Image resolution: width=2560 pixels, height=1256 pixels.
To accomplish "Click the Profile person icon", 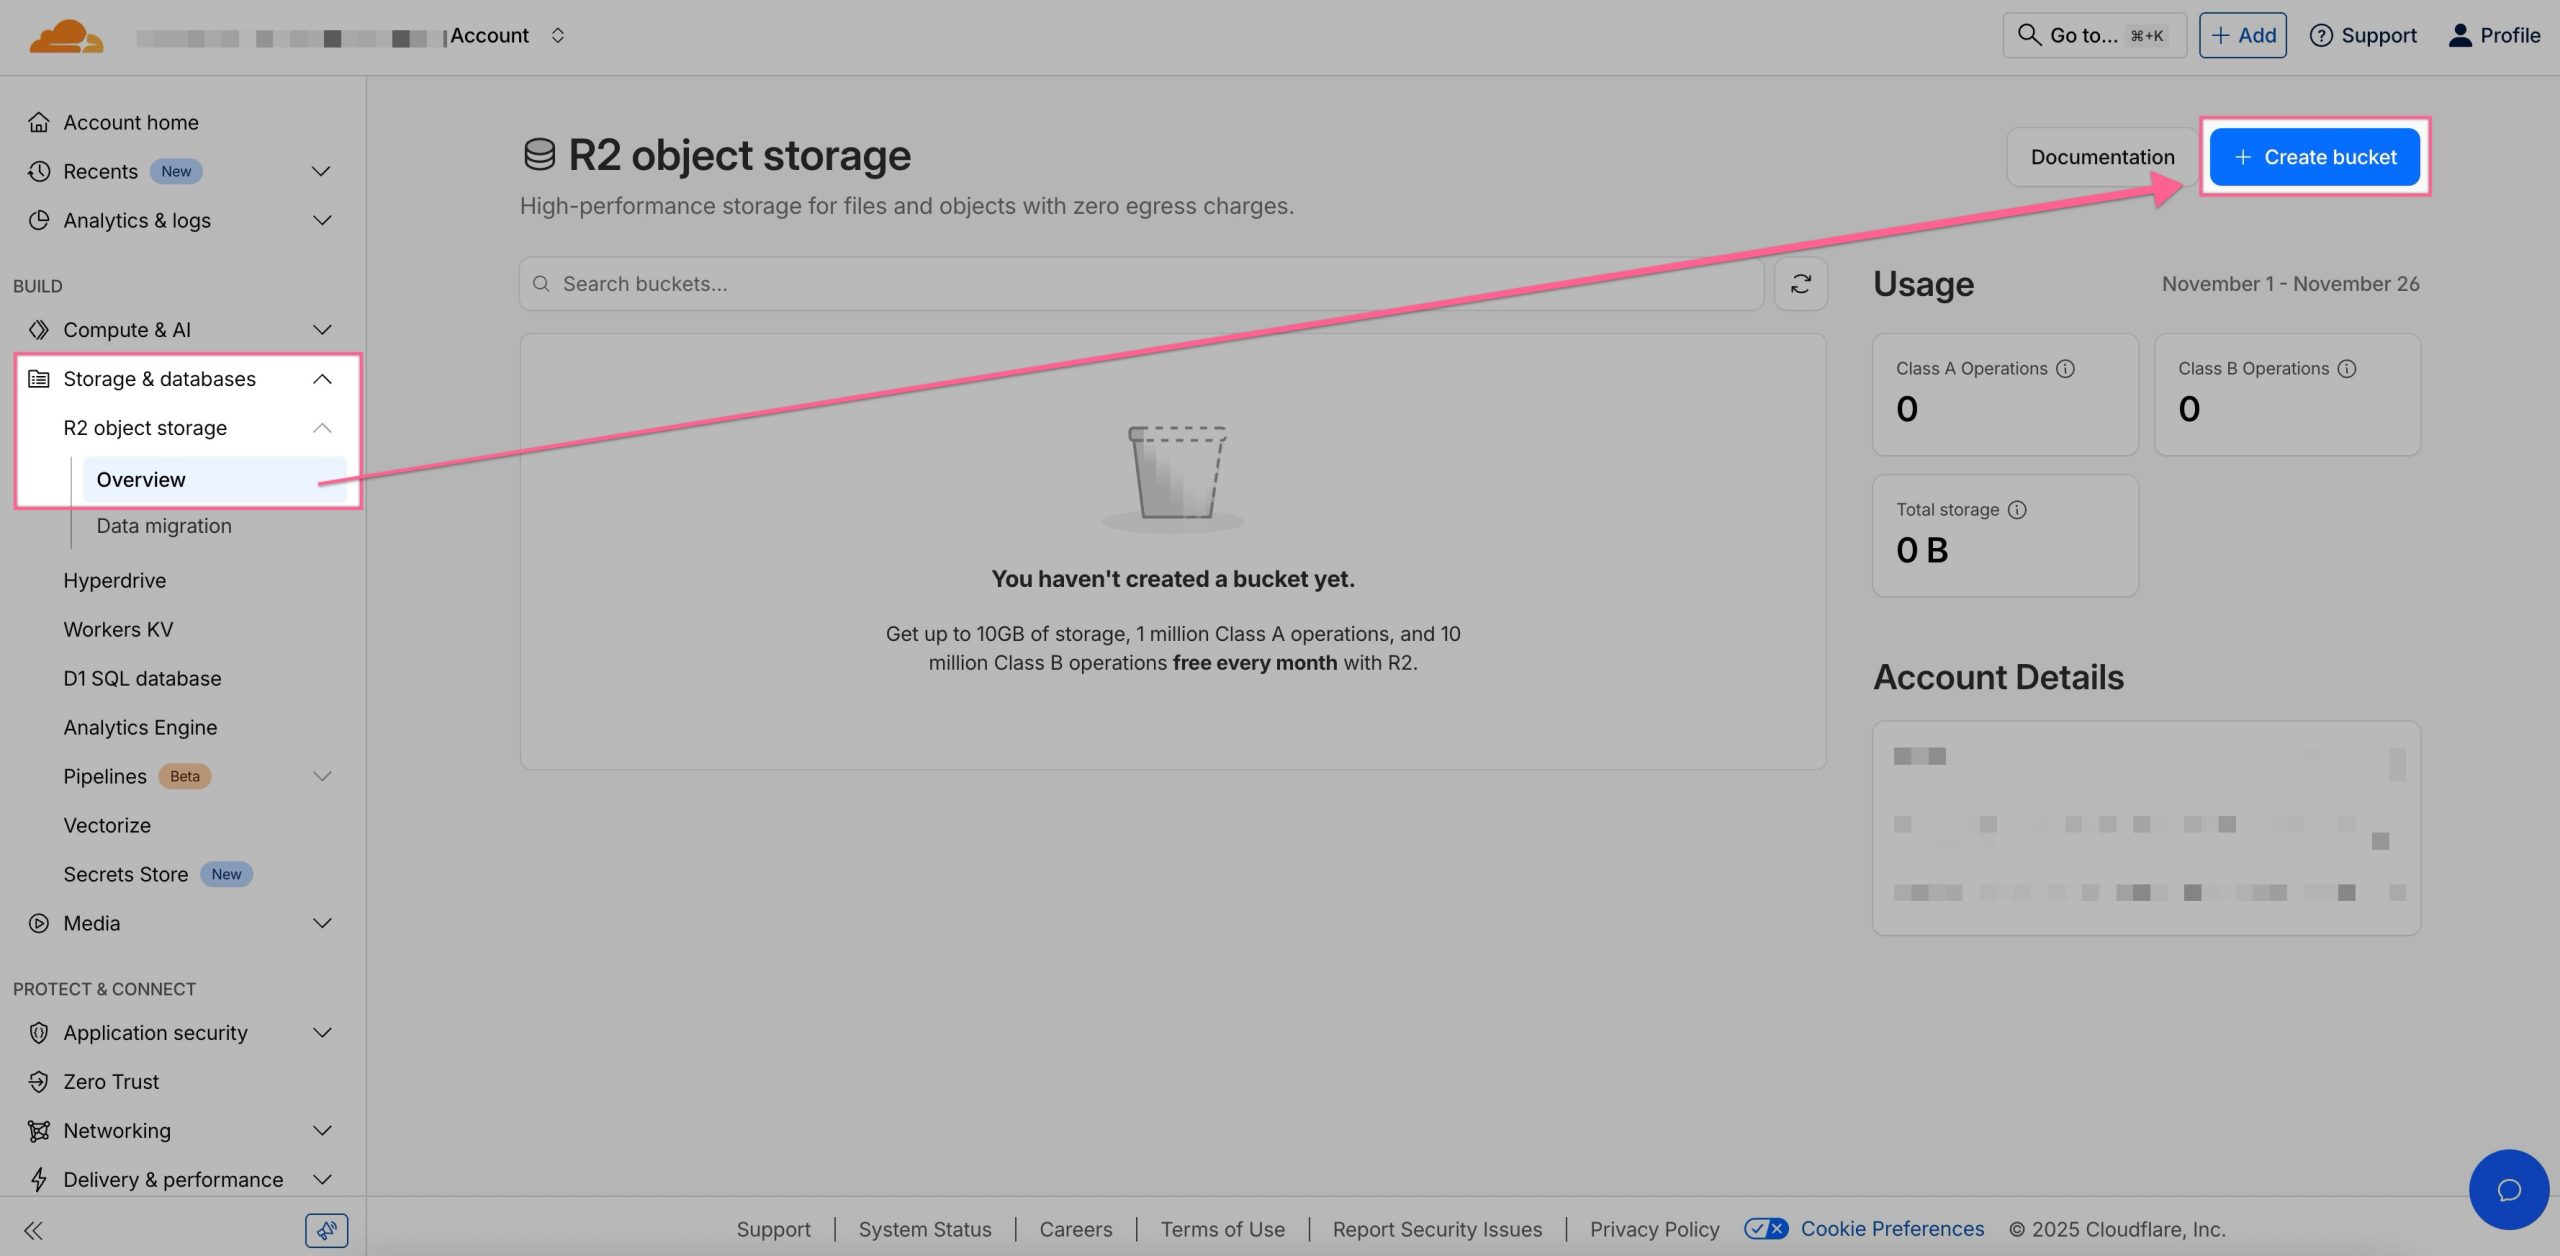I will coord(2459,35).
